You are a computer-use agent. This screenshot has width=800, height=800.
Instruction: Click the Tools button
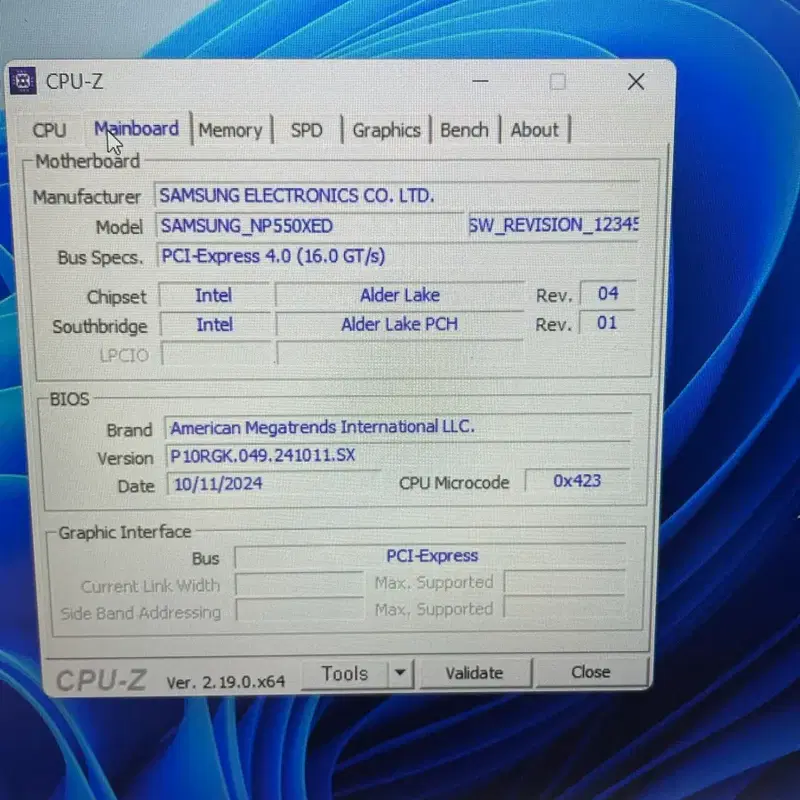[345, 674]
